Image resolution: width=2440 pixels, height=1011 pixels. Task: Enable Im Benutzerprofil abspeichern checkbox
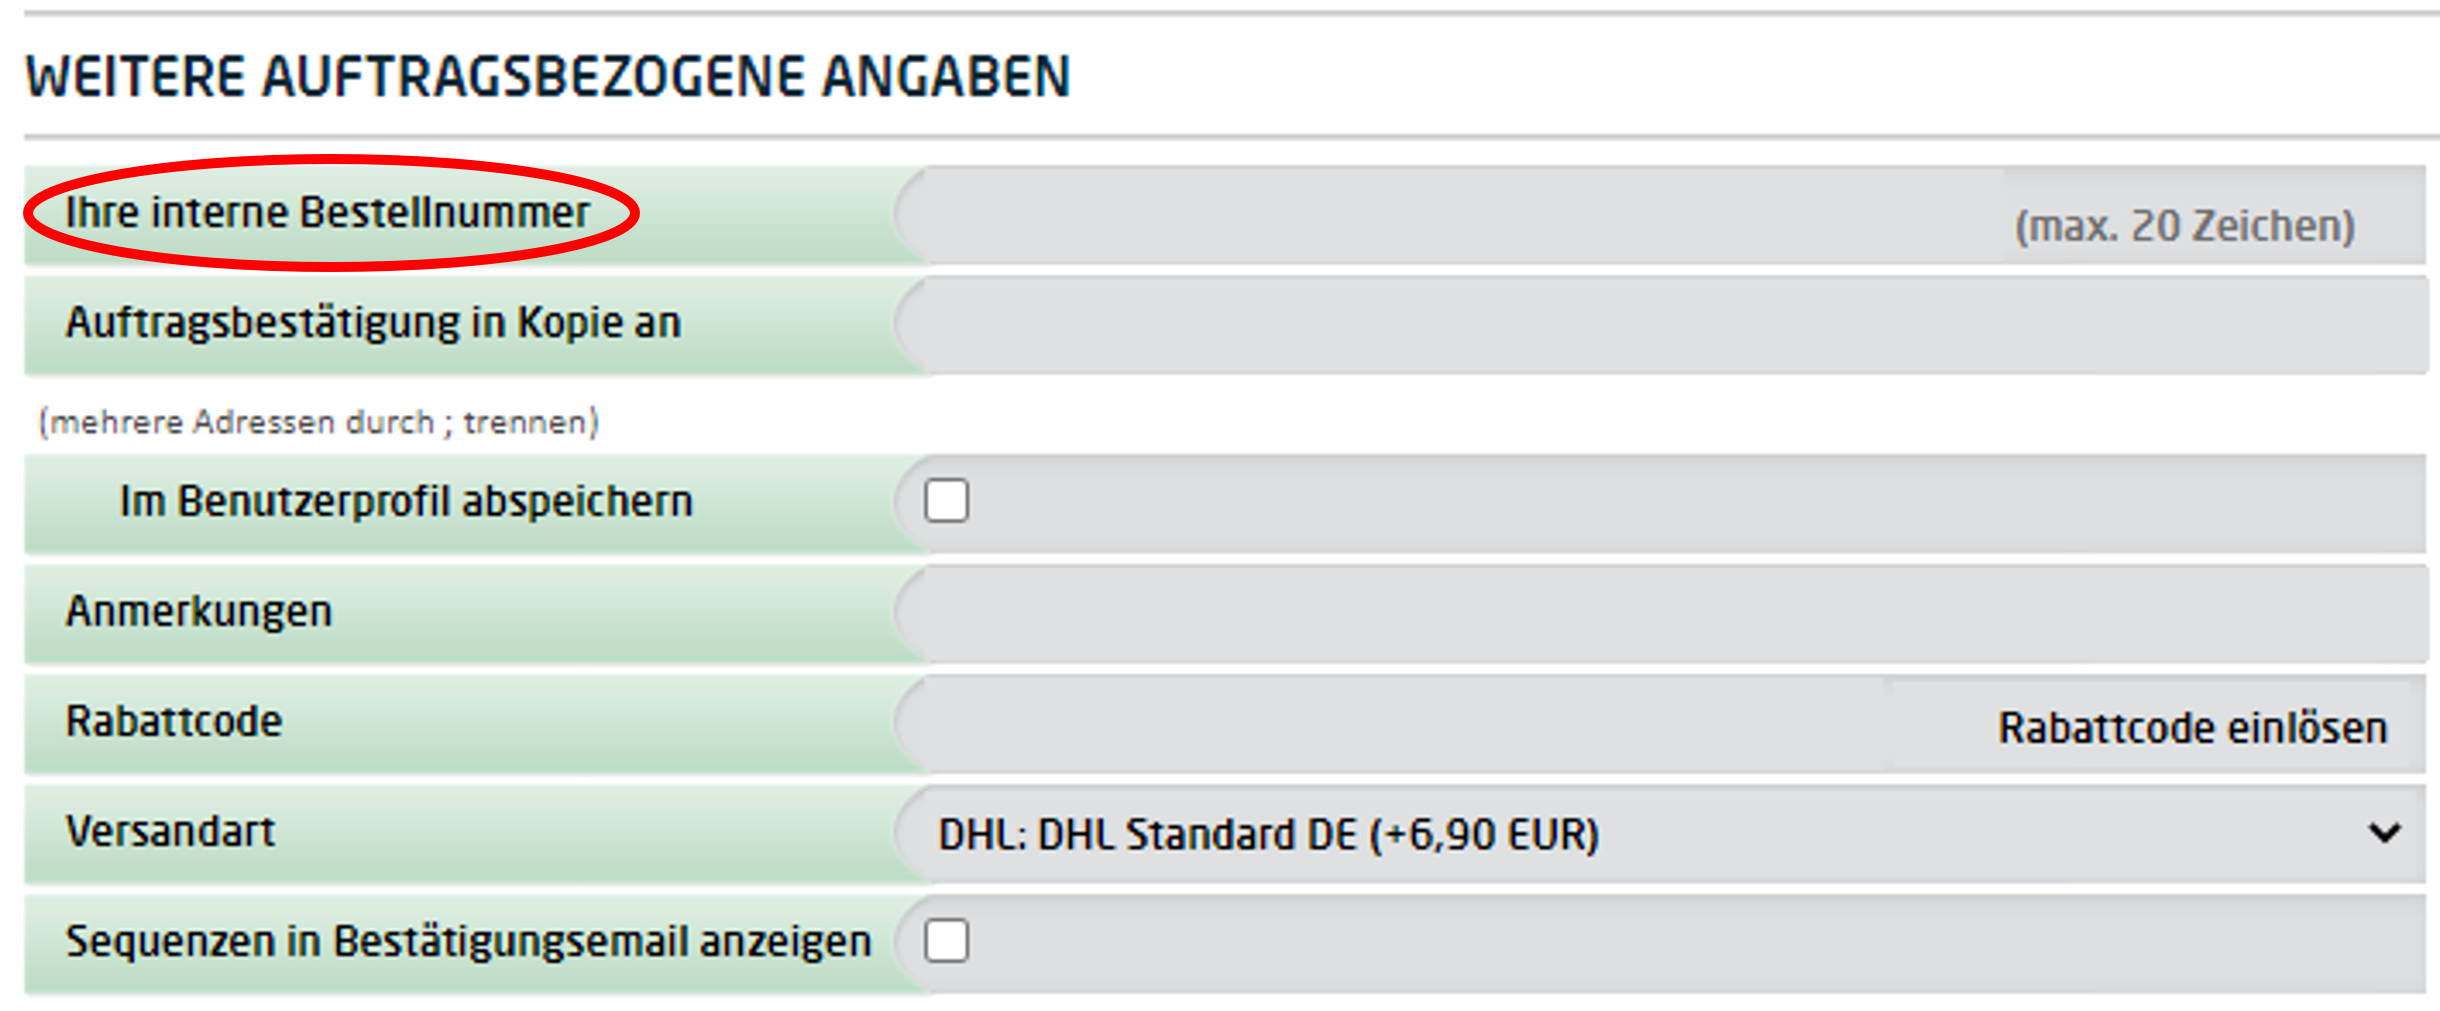(946, 501)
